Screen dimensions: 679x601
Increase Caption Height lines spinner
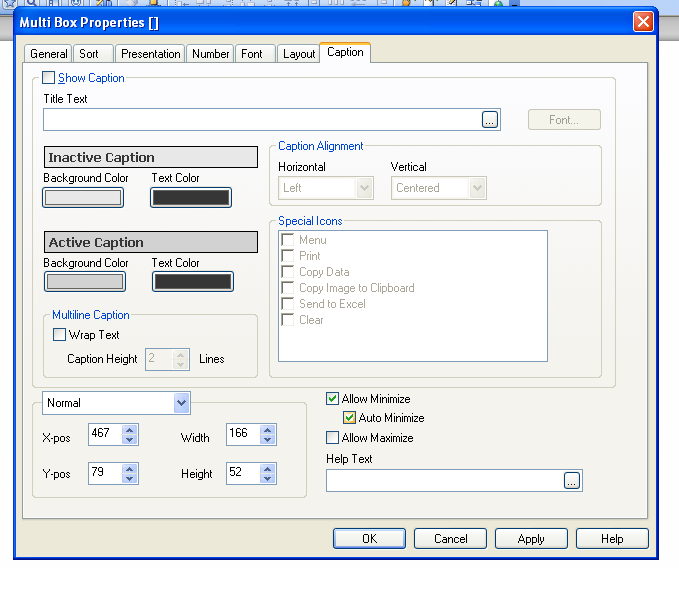pyautogui.click(x=181, y=355)
